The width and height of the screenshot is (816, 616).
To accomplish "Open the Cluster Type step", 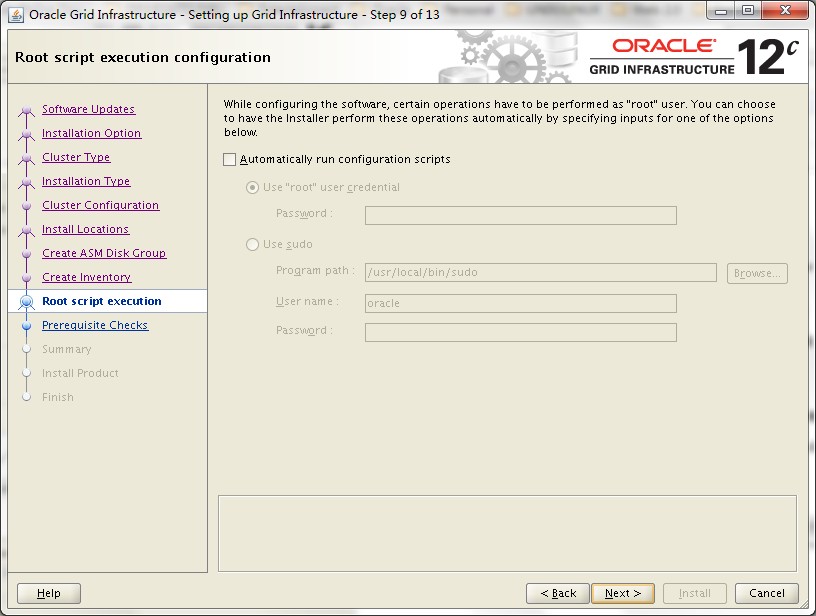I will tap(76, 157).
